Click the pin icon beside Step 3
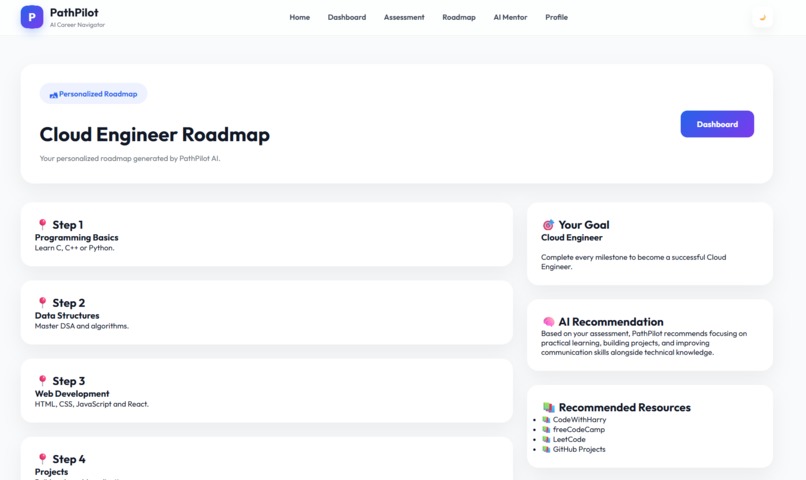 [x=43, y=380]
